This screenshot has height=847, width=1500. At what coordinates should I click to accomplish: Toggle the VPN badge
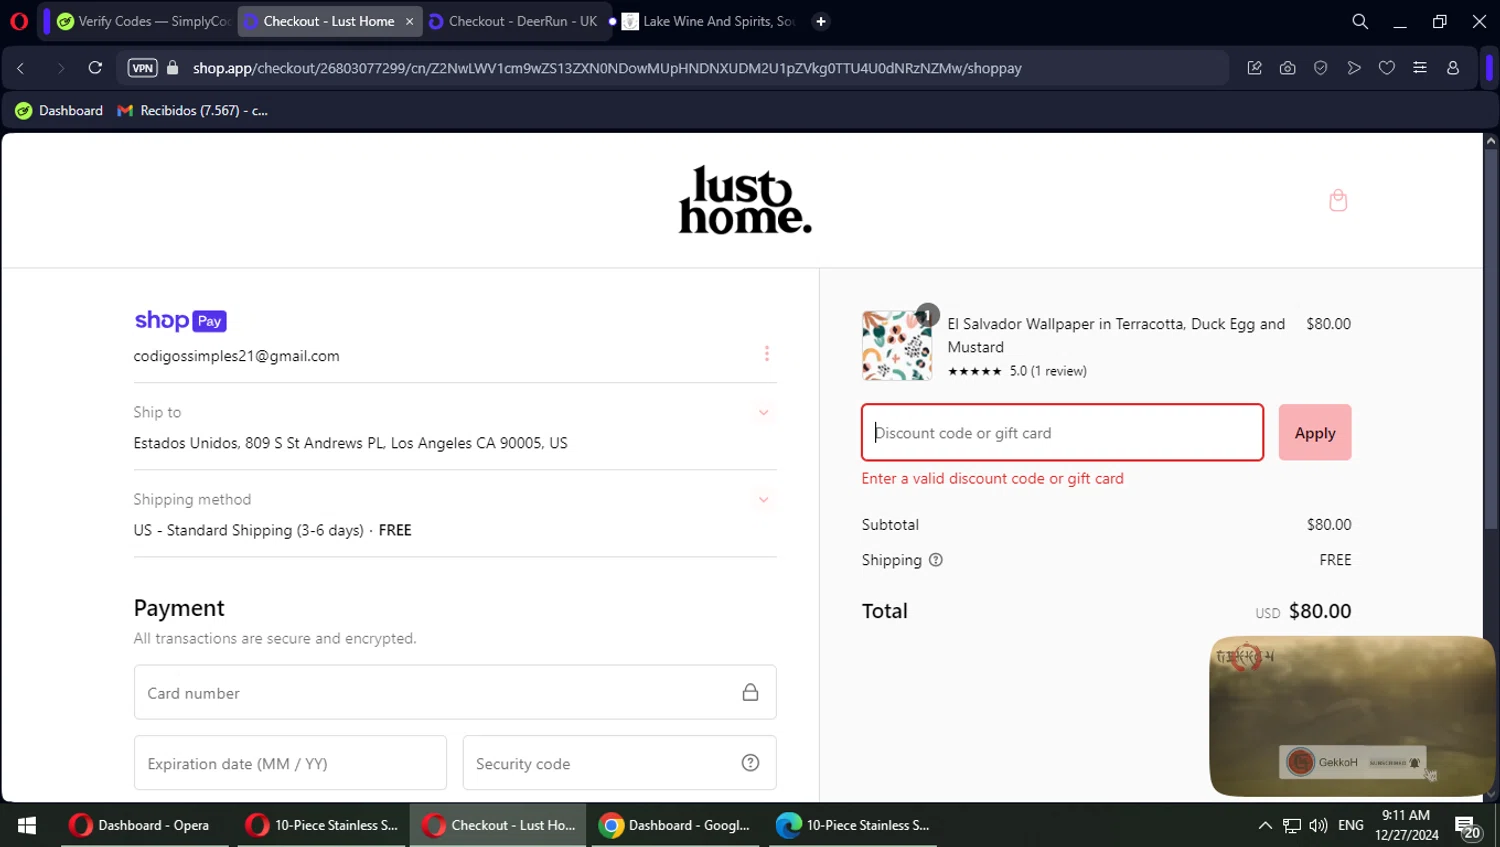tap(143, 68)
